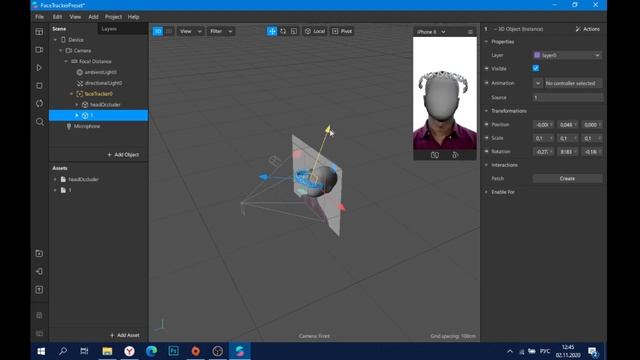640x360 pixels.
Task: Open the workspace layout icon in left sidebar
Action: tap(39, 32)
